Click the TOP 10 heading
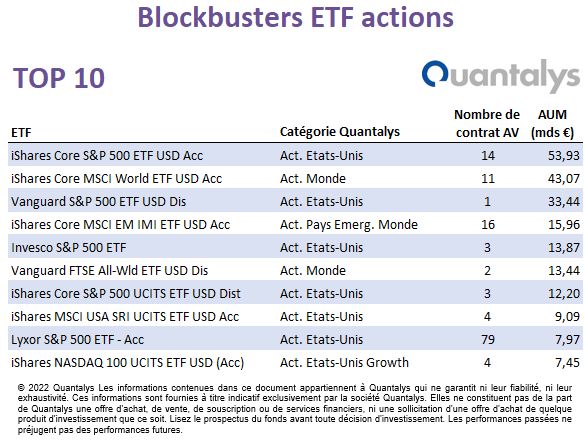 (x=59, y=78)
